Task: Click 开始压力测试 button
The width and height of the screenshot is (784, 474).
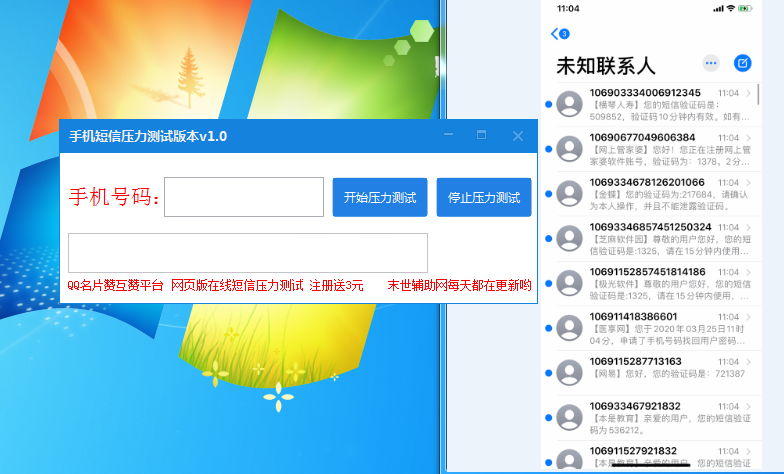Action: pos(380,198)
